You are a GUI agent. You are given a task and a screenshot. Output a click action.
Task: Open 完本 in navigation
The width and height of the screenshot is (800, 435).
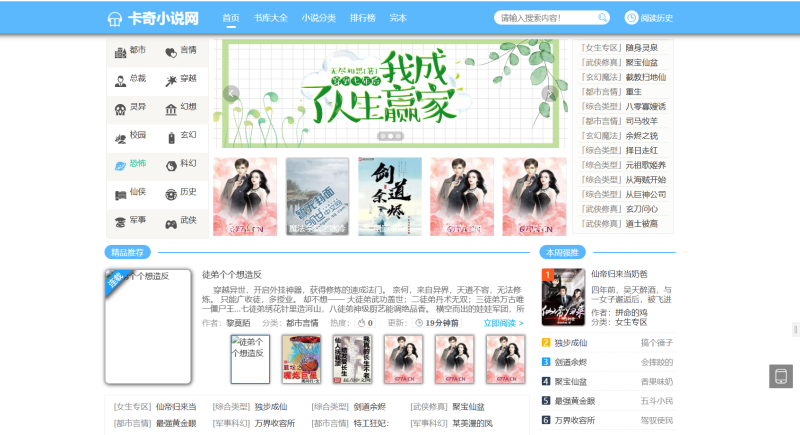pos(398,18)
